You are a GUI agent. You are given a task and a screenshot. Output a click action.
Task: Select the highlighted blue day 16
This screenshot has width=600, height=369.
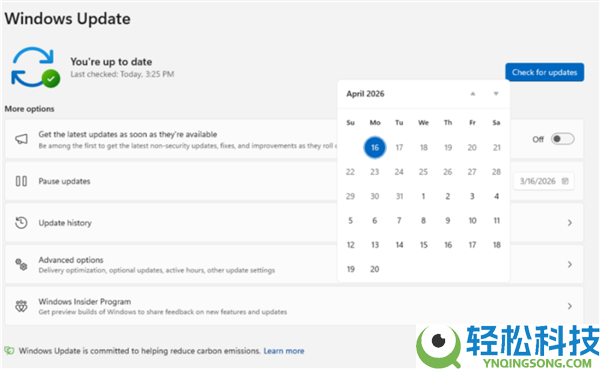375,147
